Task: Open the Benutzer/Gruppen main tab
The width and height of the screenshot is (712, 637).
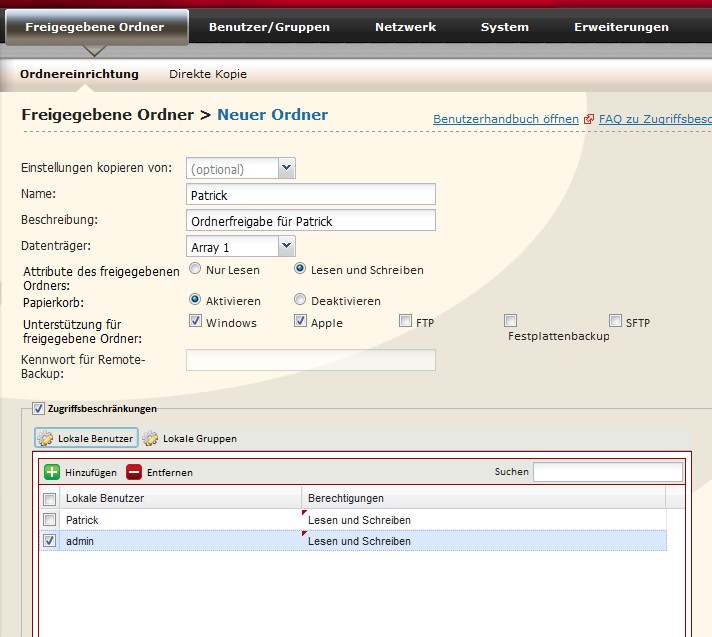Action: 269,27
